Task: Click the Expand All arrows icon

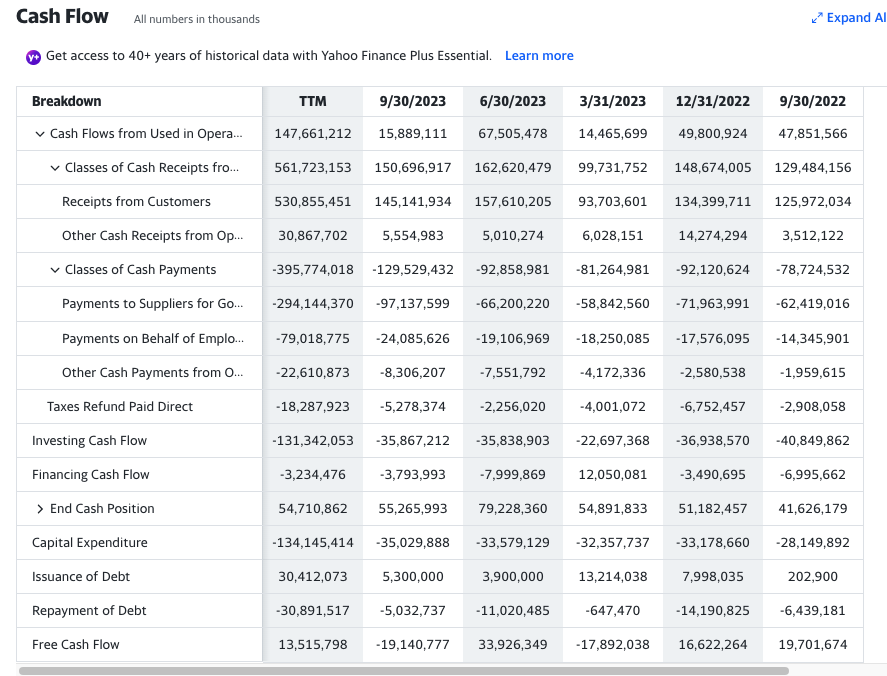Action: point(817,18)
